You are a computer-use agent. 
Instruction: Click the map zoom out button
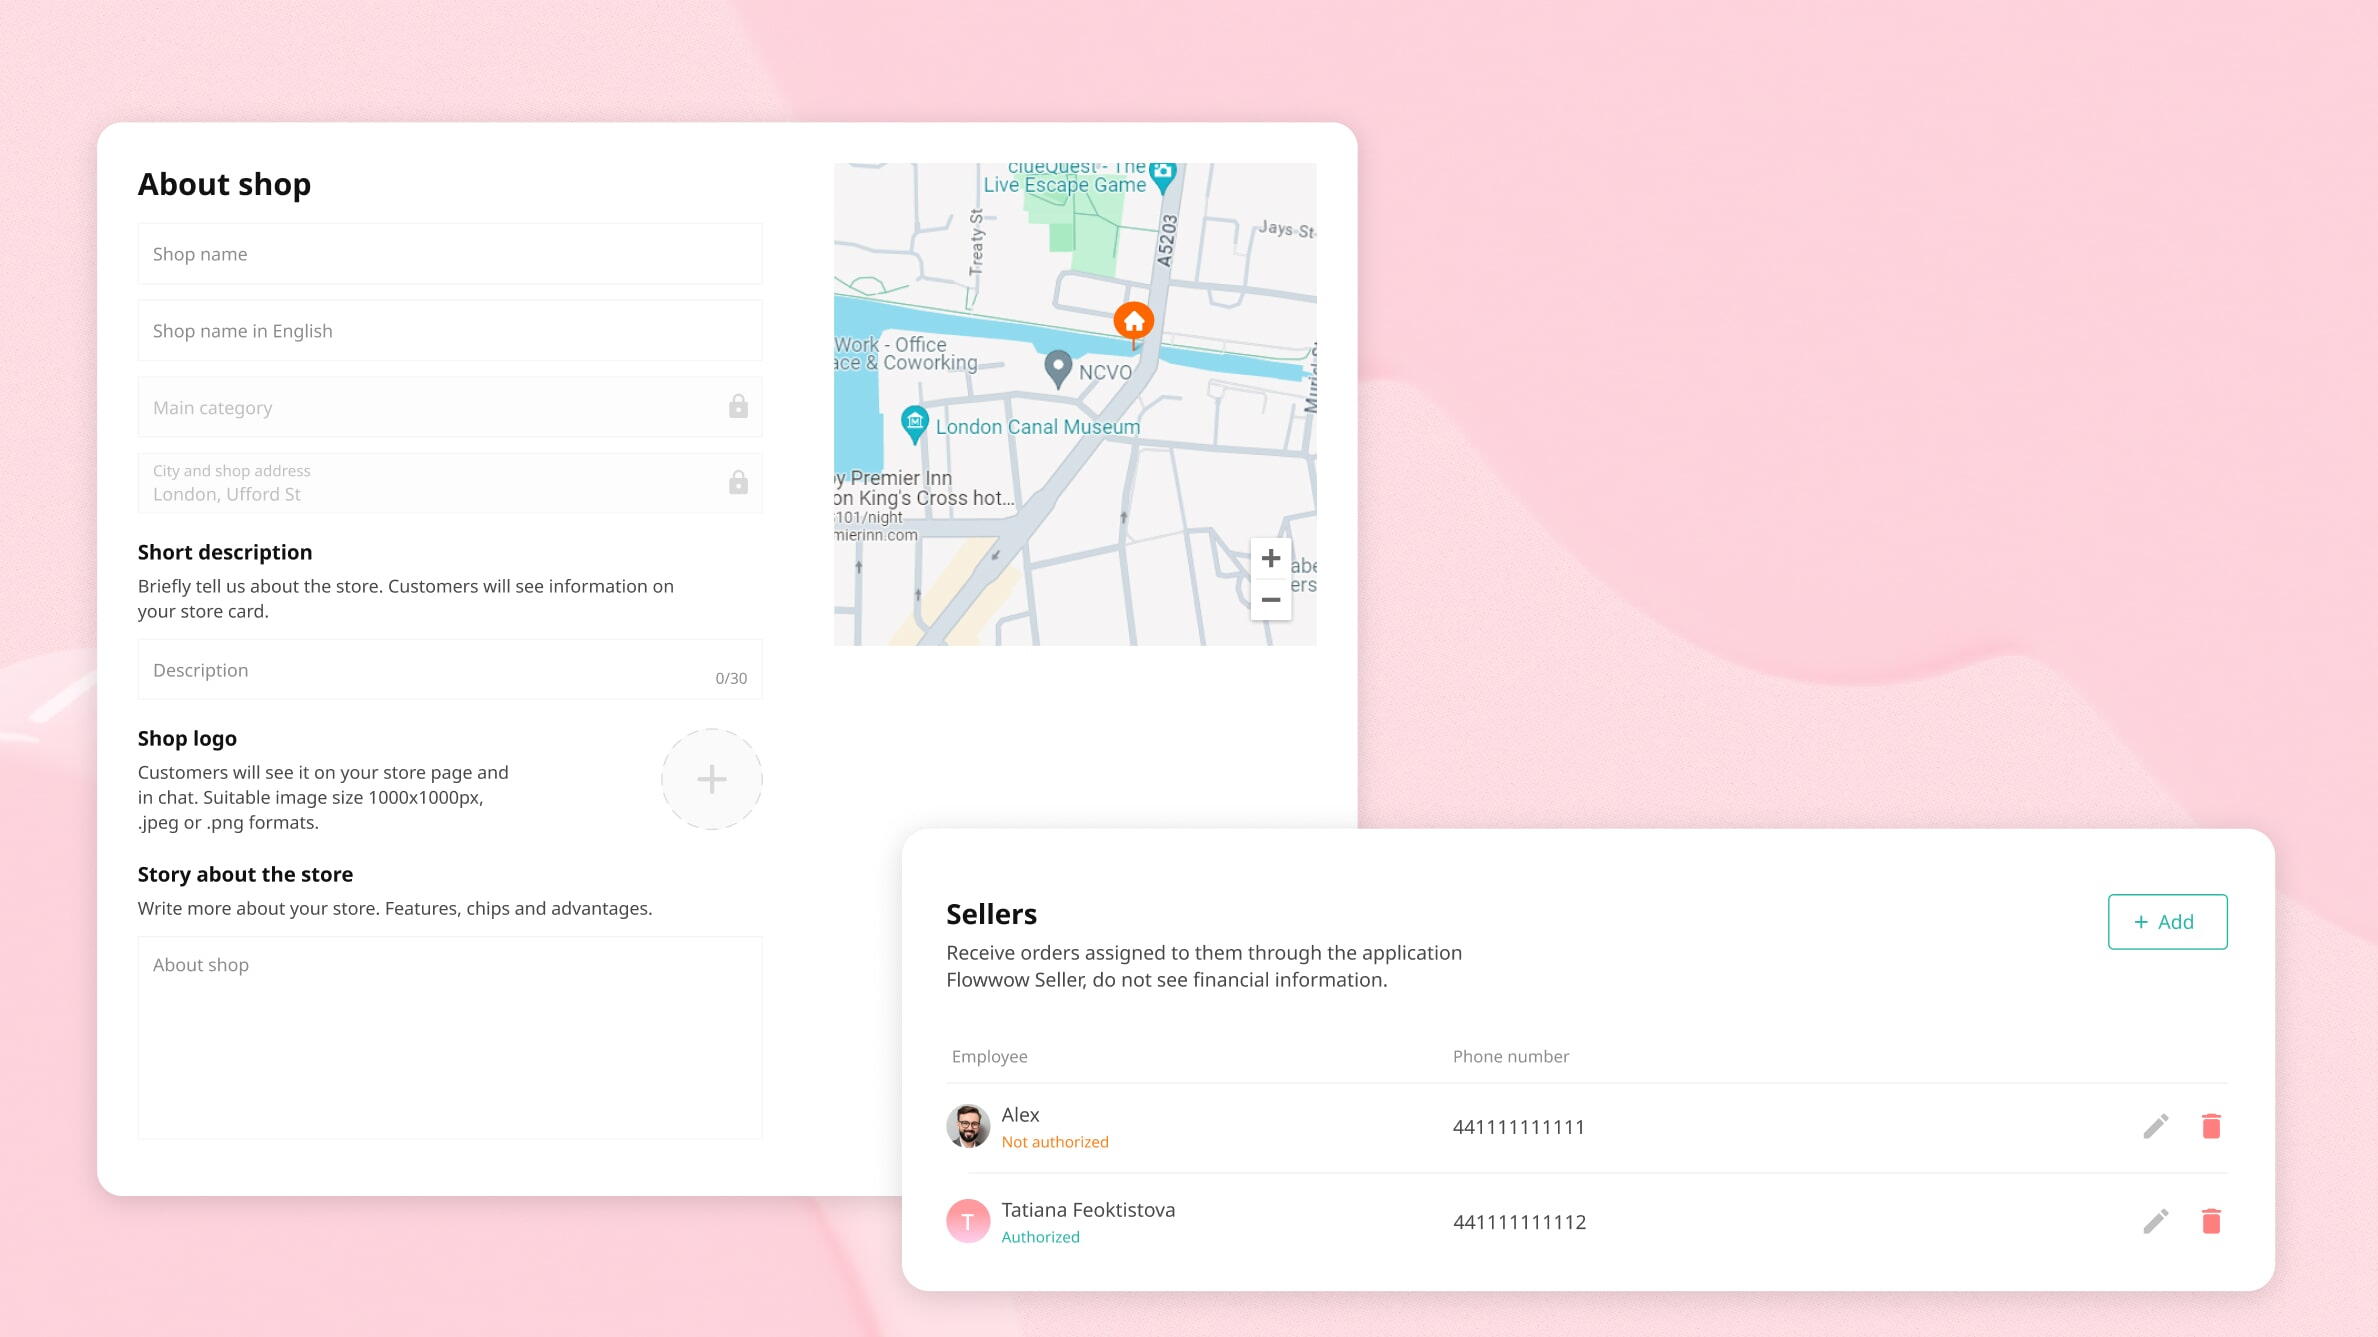(x=1271, y=599)
